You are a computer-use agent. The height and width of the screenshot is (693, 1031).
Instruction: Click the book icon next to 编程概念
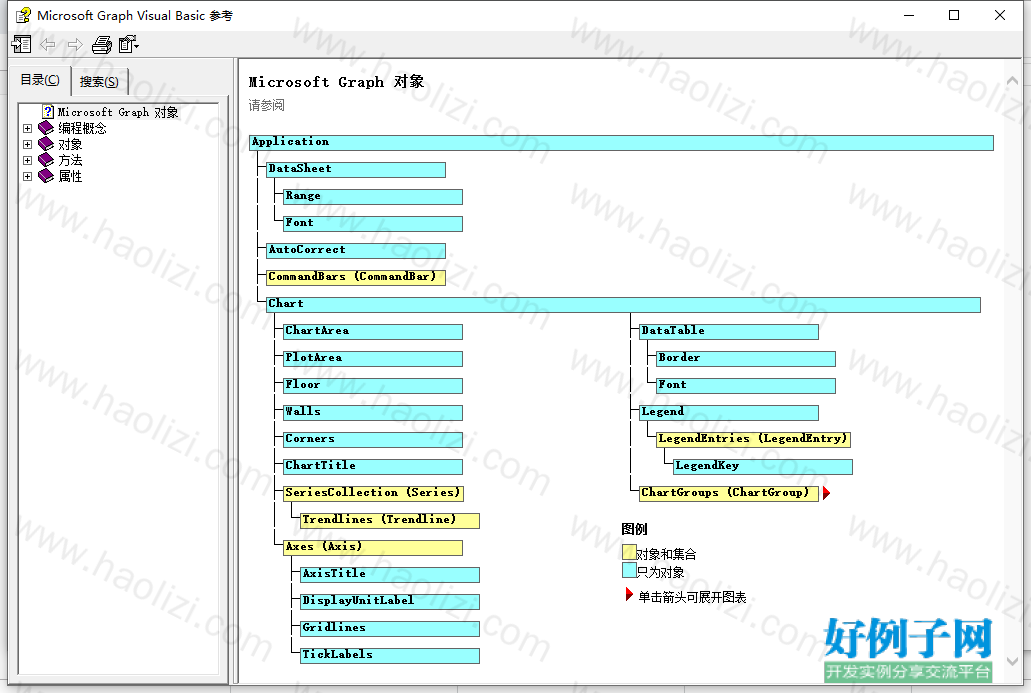click(45, 128)
